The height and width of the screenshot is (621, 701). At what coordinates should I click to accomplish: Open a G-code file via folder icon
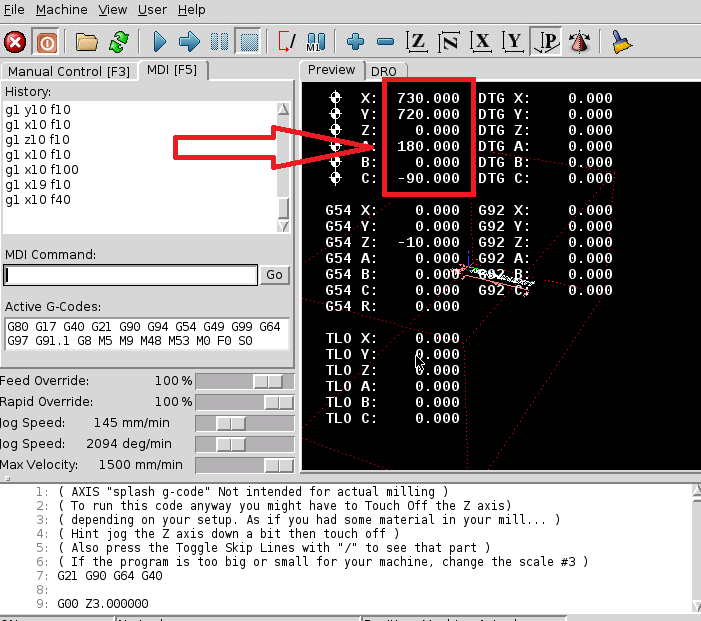(87, 42)
